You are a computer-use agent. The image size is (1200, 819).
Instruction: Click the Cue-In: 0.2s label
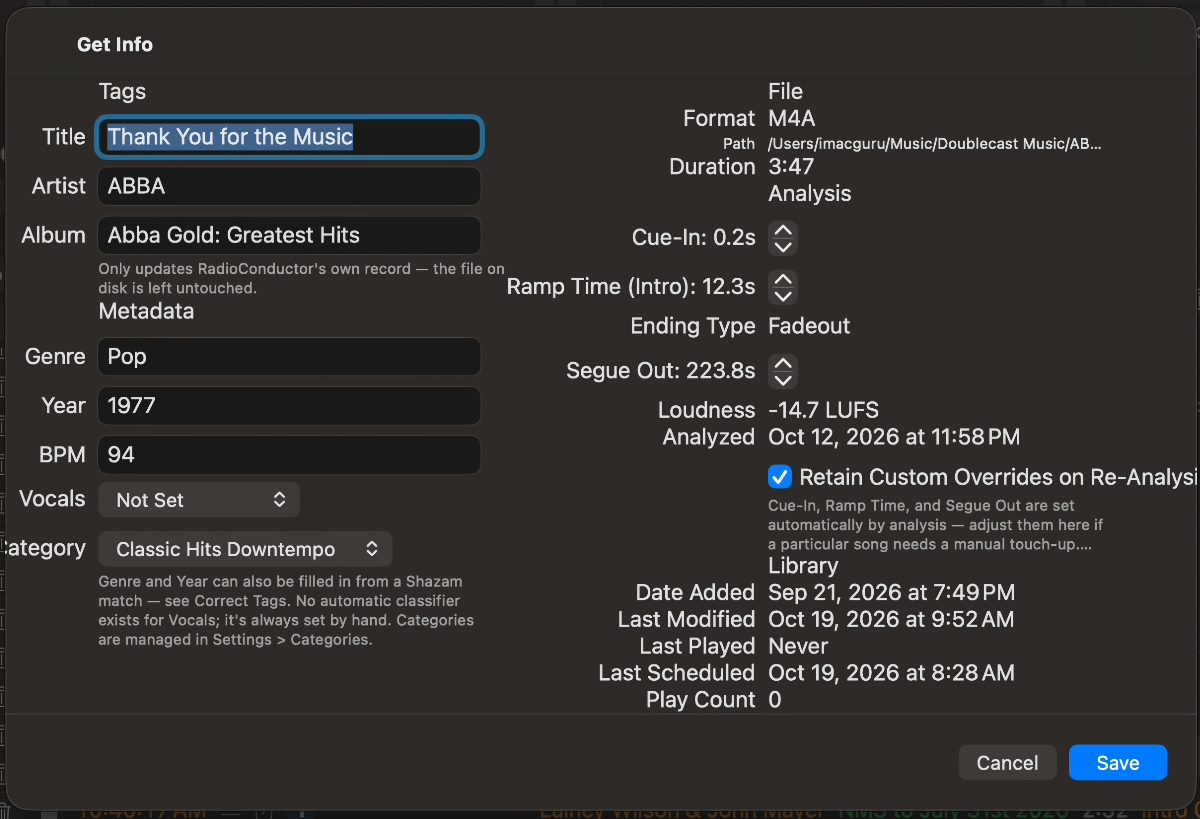pos(694,238)
